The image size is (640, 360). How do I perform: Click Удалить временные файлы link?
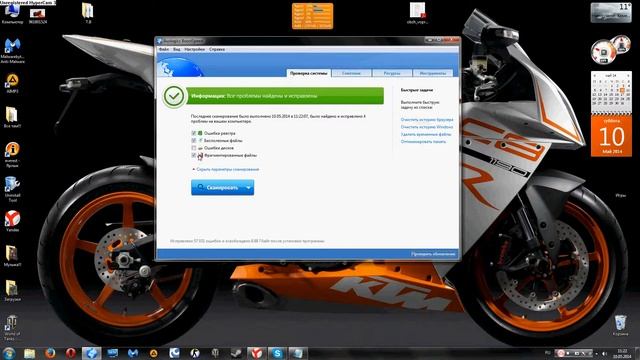(x=426, y=134)
